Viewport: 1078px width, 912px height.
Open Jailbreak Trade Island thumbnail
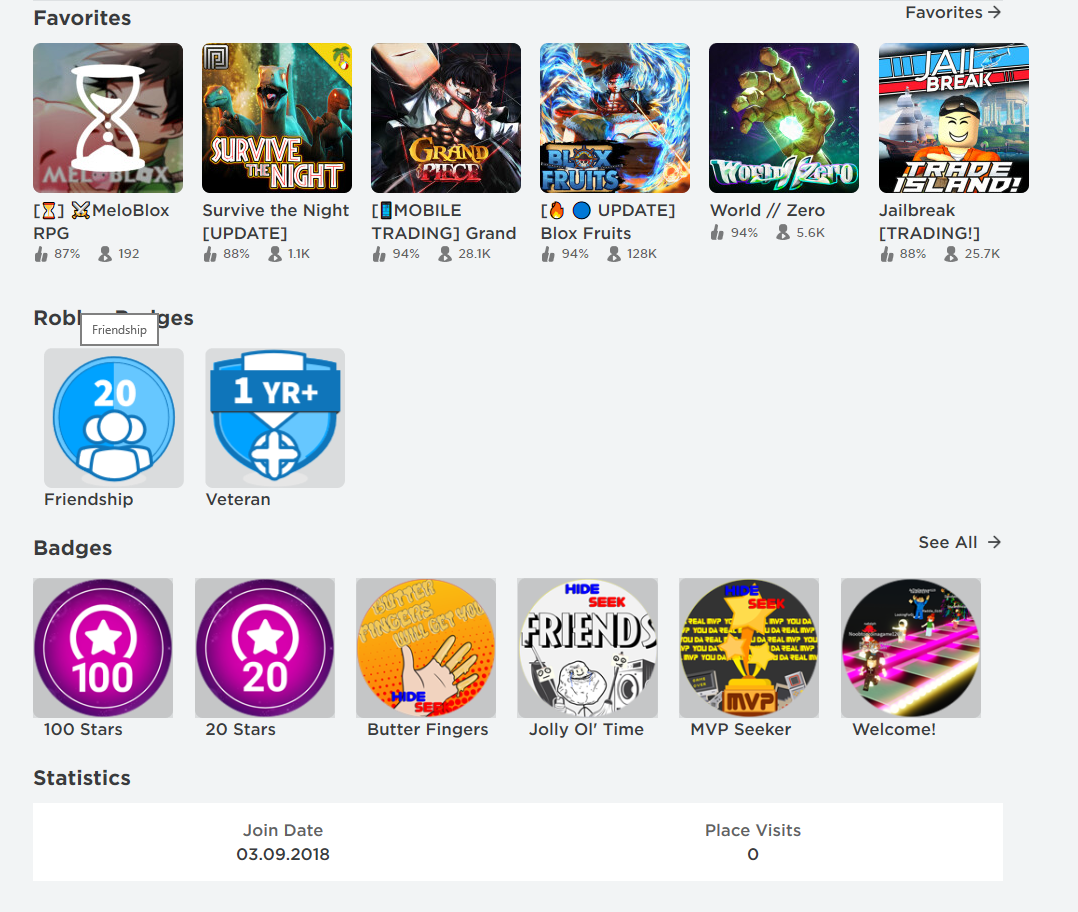[x=954, y=118]
